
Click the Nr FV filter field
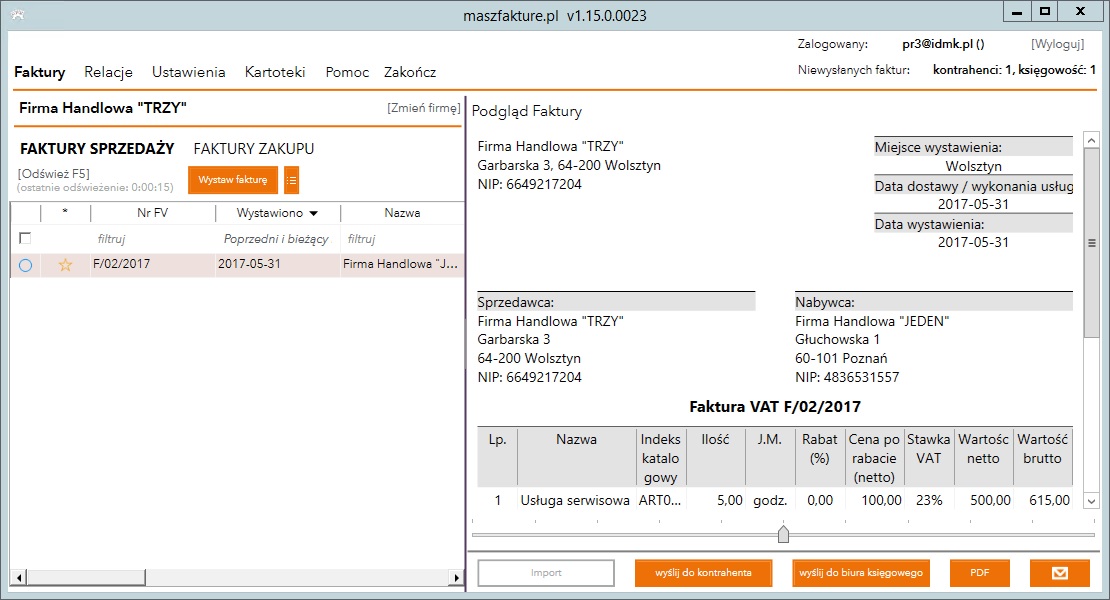pos(153,239)
